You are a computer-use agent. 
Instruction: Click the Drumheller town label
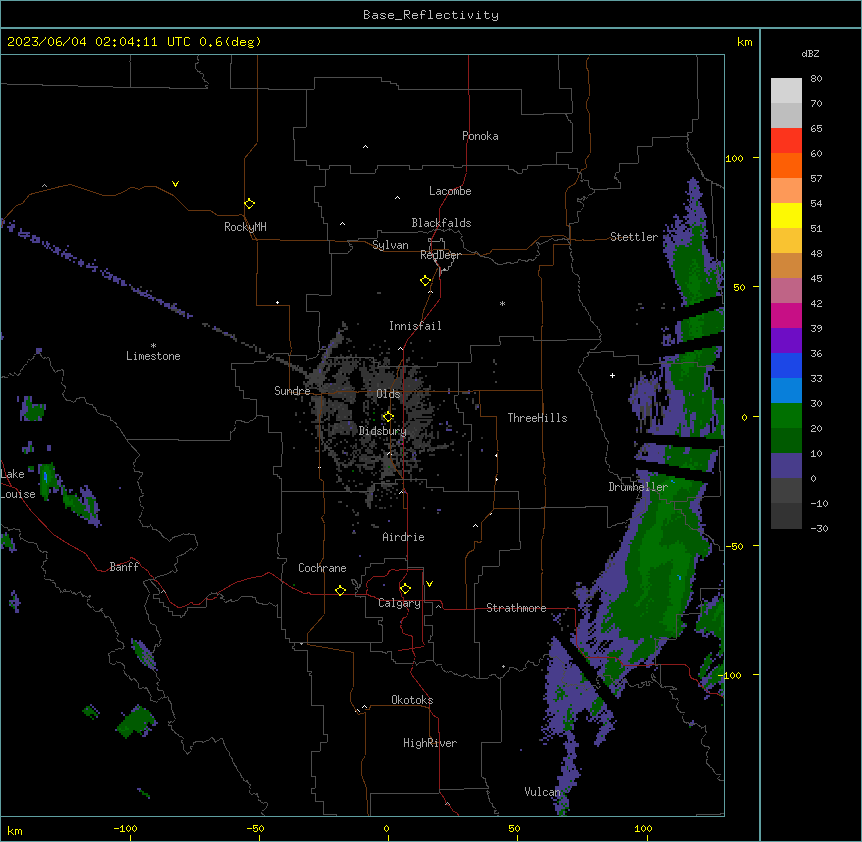638,487
